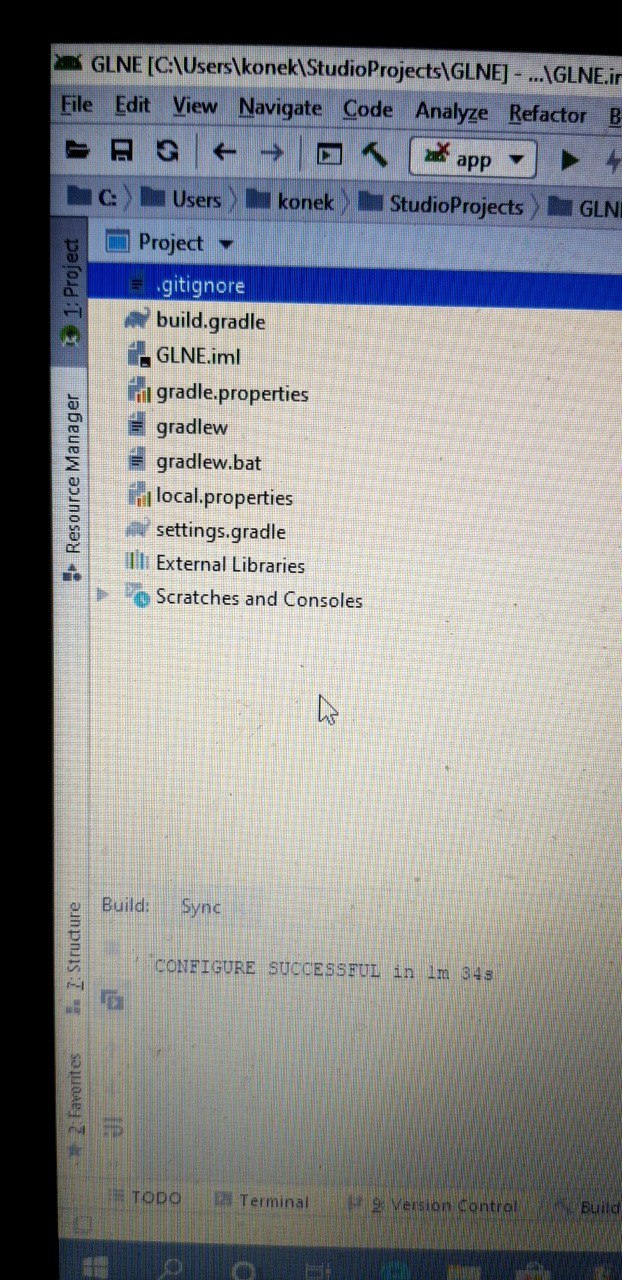Open Windows Start menu
Viewport: 622px width, 1280px height.
coord(96,1268)
